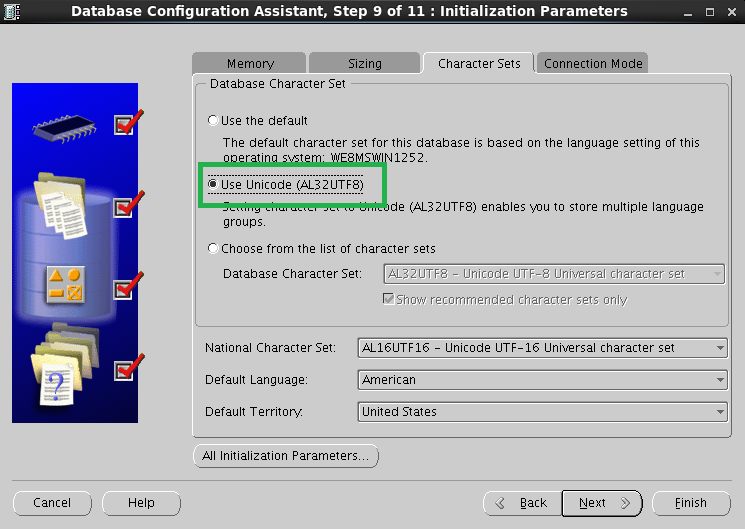The width and height of the screenshot is (745, 529).
Task: Click the checkmark box beside question mark folders
Action: coord(124,371)
